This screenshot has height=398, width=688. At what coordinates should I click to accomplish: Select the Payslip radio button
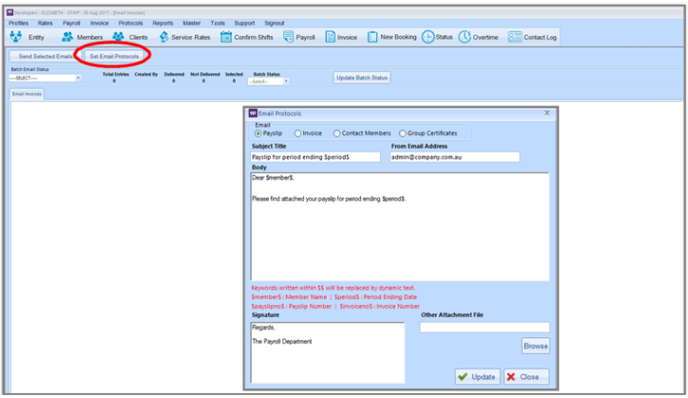click(258, 133)
